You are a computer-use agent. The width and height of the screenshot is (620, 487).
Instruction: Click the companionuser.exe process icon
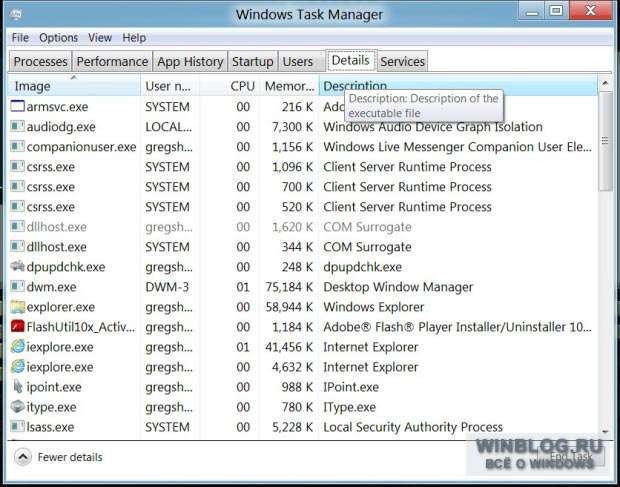17,147
